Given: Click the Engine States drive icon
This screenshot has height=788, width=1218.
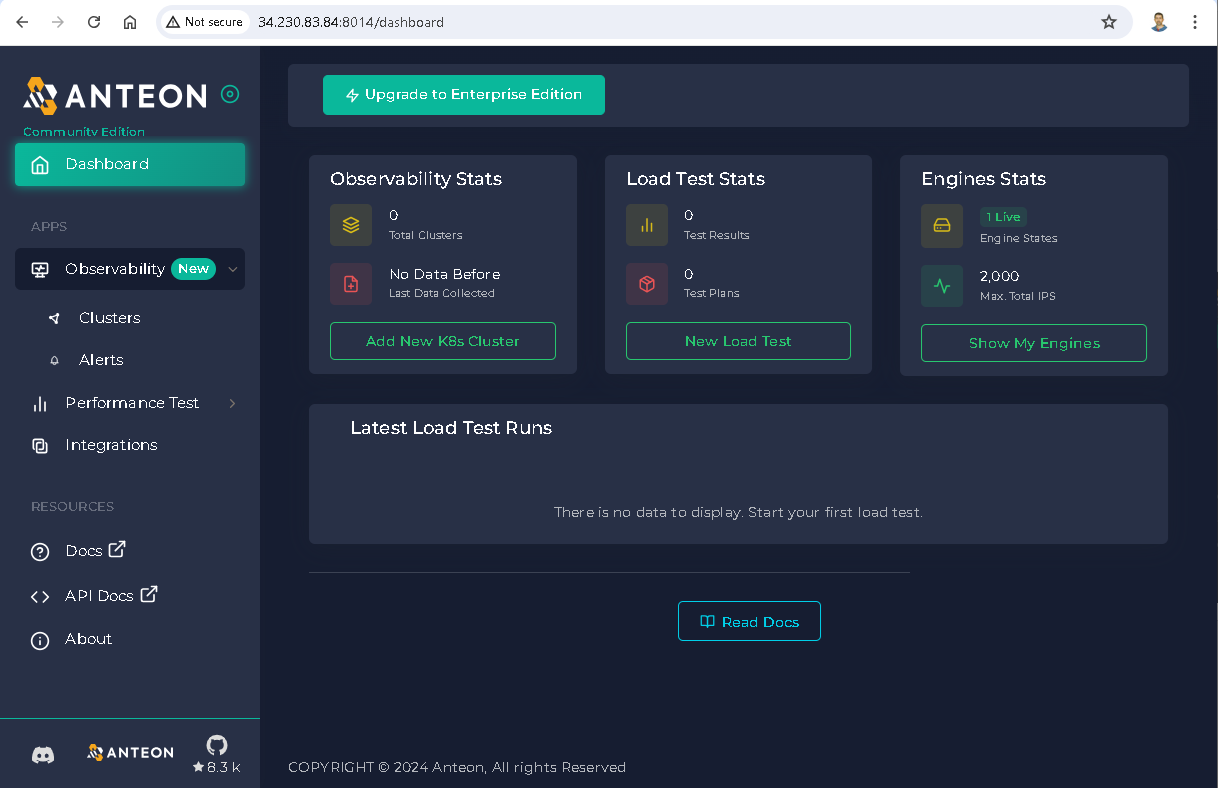Looking at the screenshot, I should [x=942, y=225].
